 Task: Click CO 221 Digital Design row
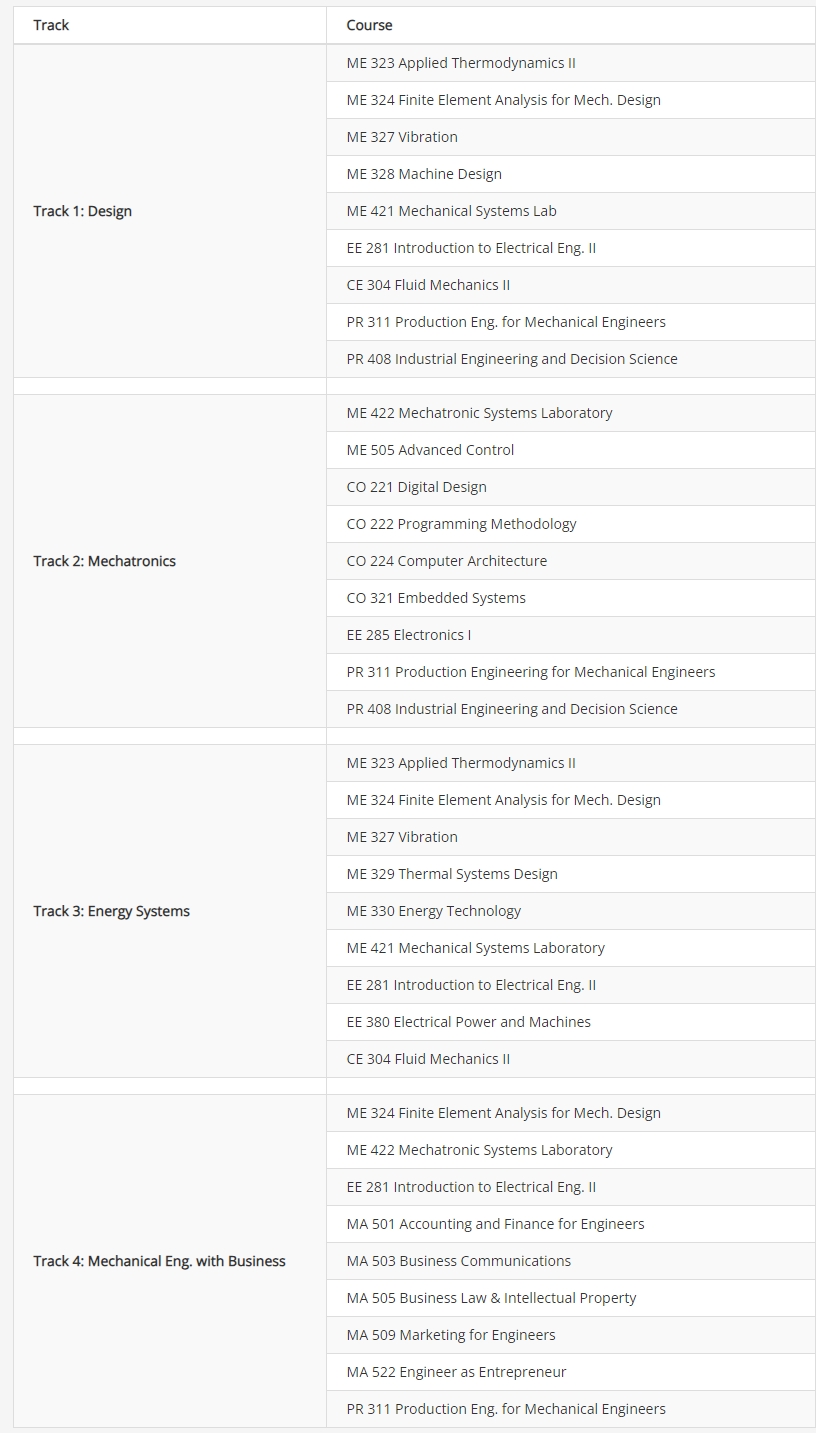pos(416,487)
